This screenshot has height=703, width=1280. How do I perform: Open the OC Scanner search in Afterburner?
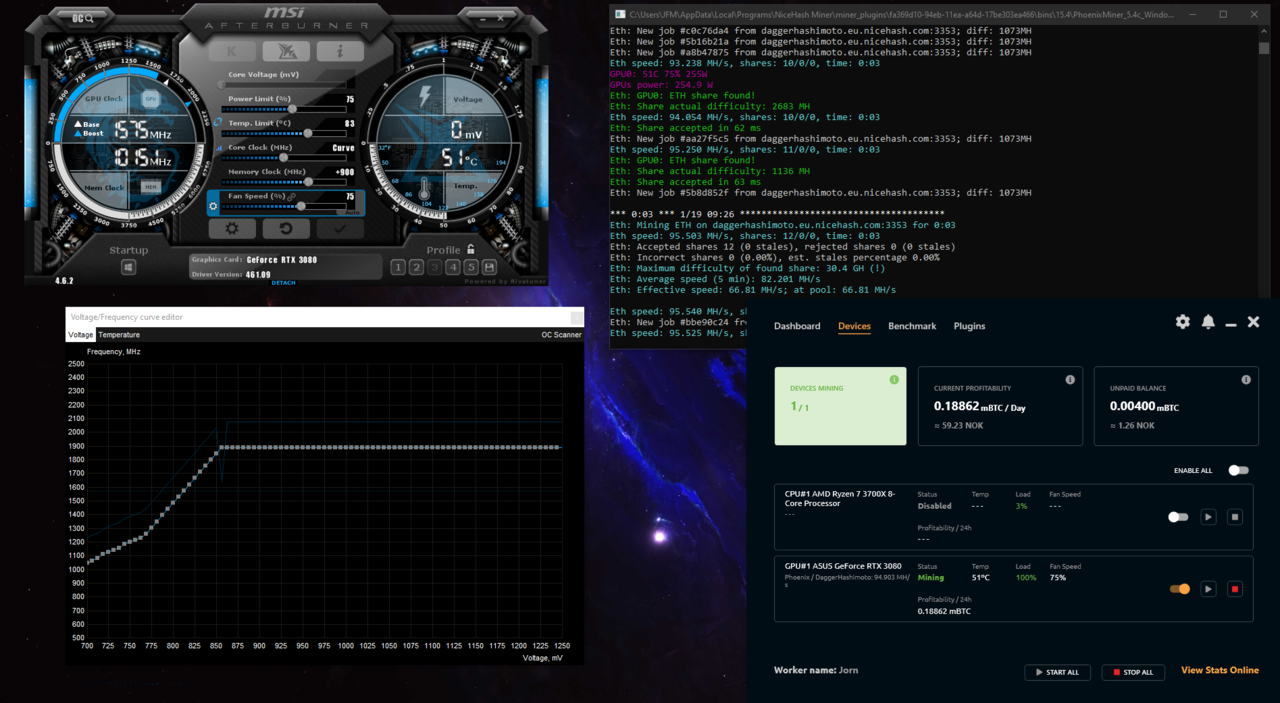pyautogui.click(x=83, y=17)
